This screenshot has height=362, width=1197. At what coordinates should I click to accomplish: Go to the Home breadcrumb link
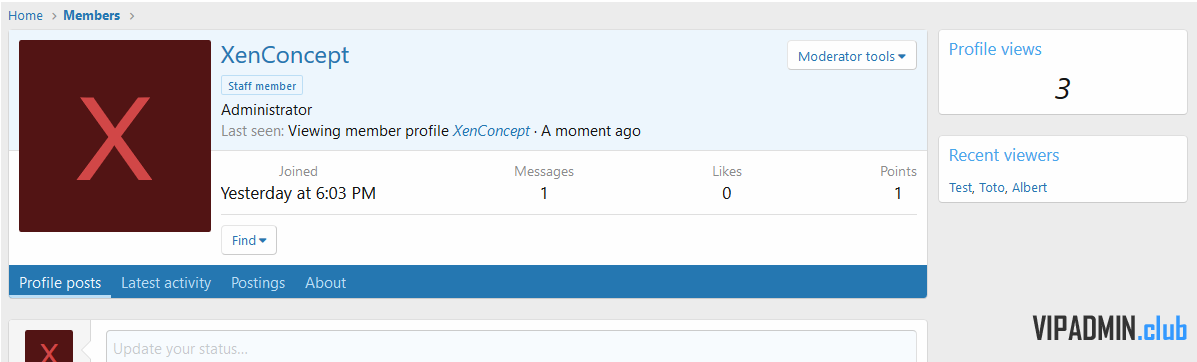point(25,15)
